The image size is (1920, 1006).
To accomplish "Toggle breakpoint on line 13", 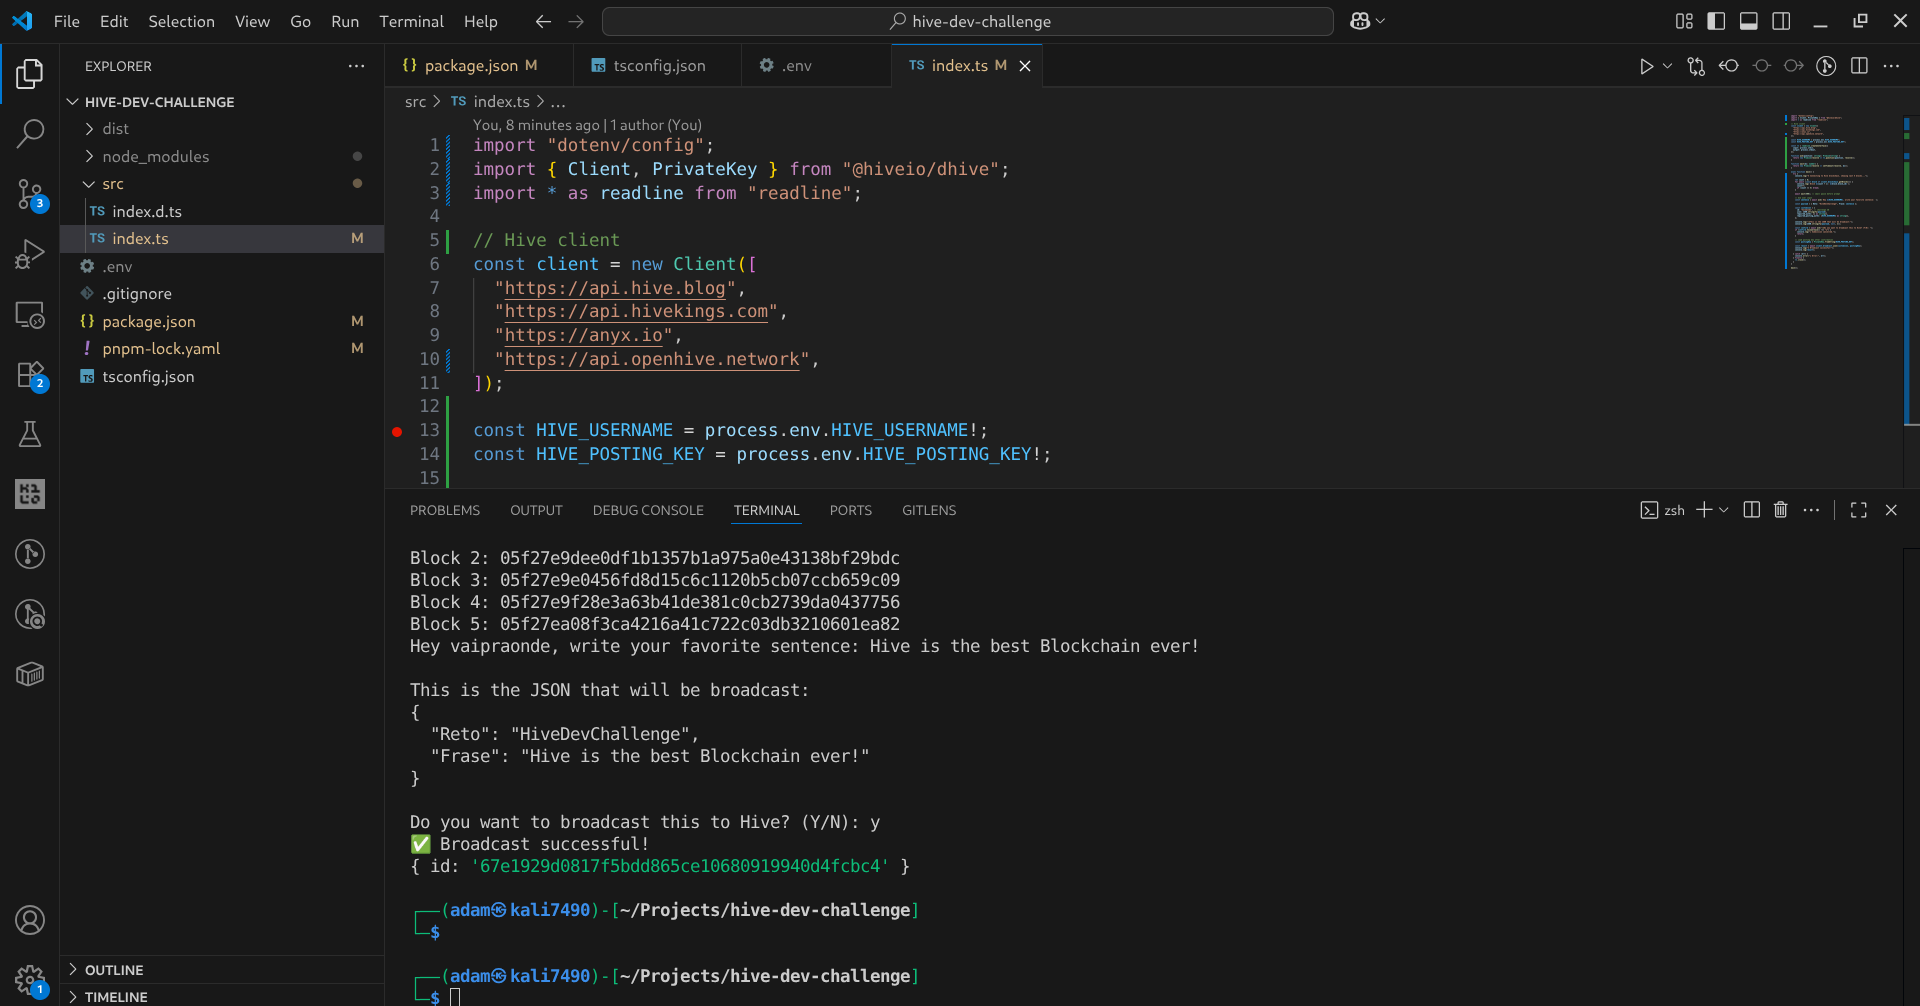I will point(397,431).
